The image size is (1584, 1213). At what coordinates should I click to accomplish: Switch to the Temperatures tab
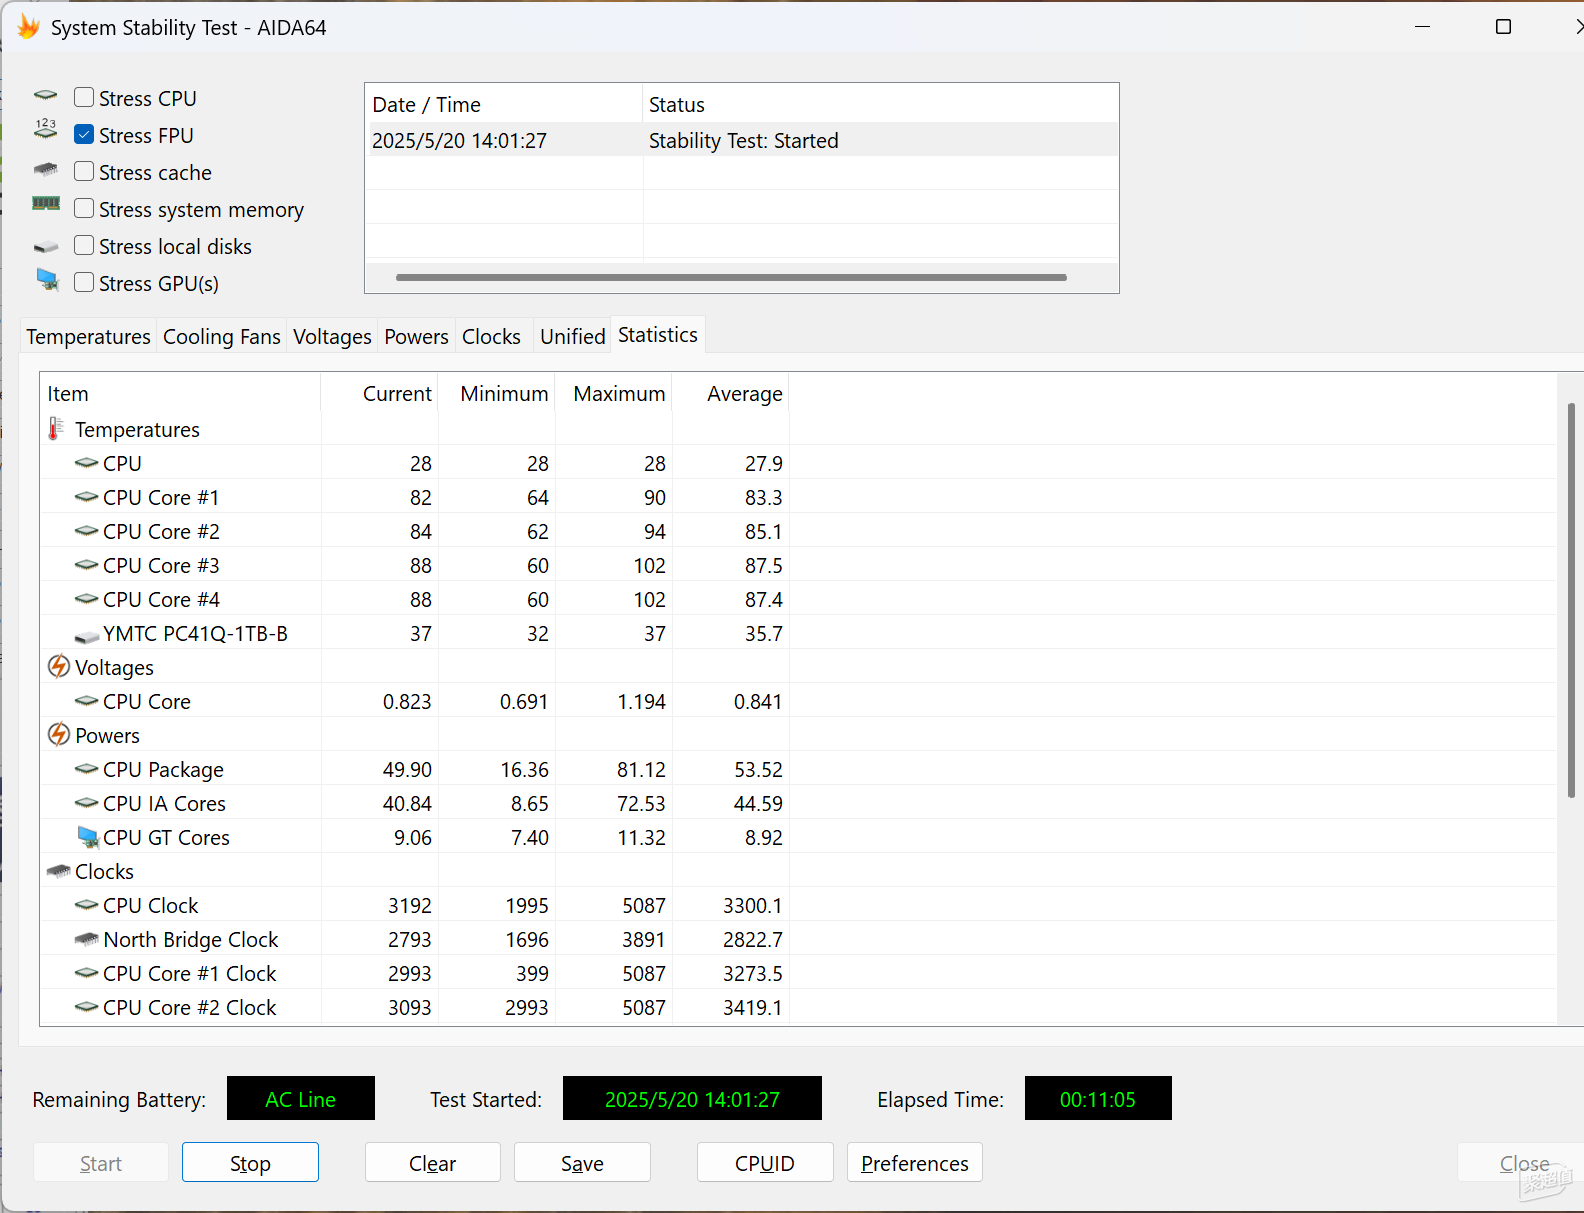pos(88,336)
